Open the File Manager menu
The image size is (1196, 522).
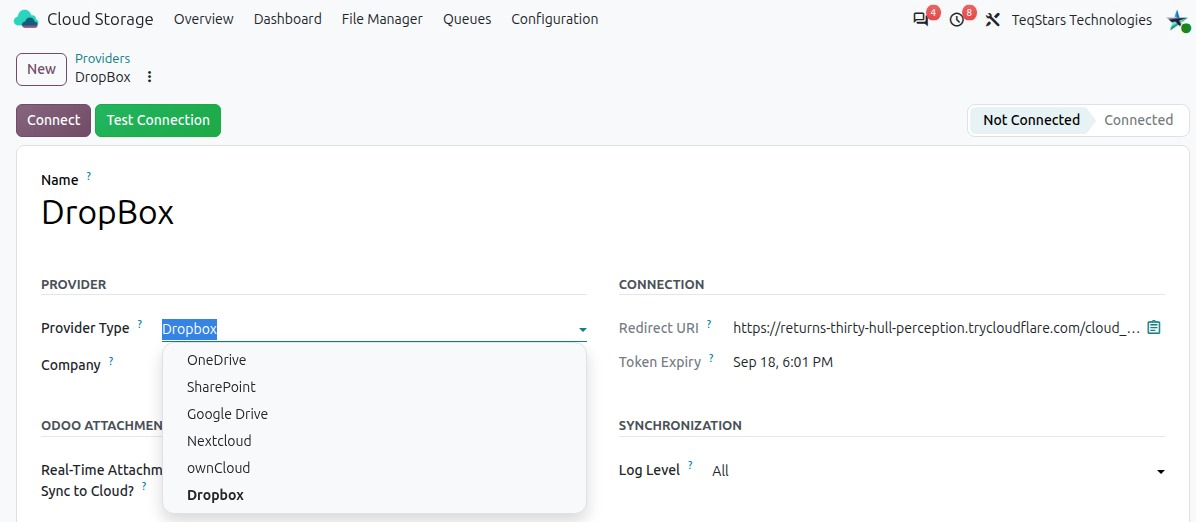pyautogui.click(x=382, y=19)
